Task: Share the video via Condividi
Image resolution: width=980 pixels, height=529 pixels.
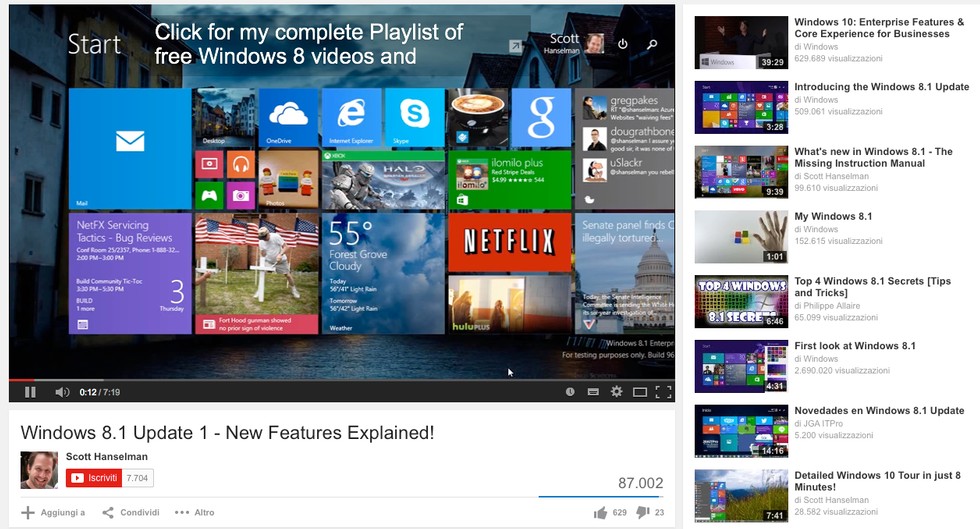Action: [x=131, y=512]
